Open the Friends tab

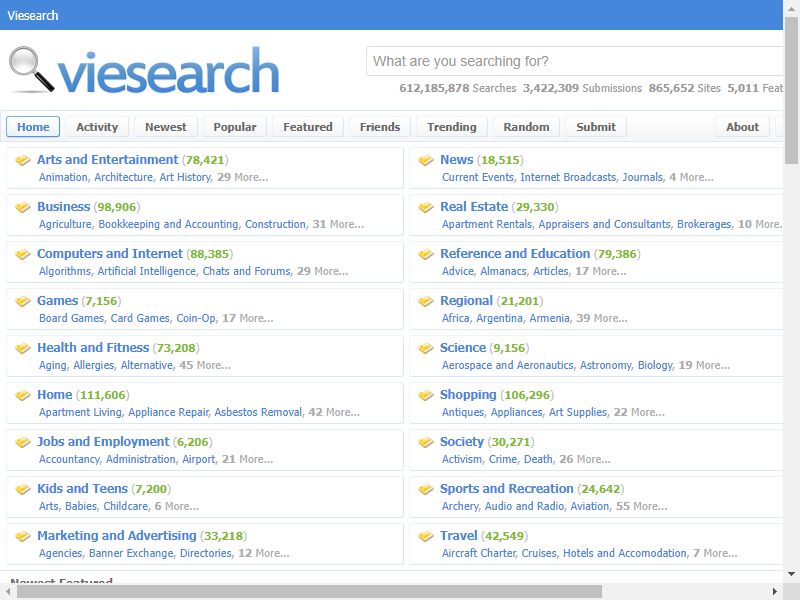pyautogui.click(x=380, y=127)
